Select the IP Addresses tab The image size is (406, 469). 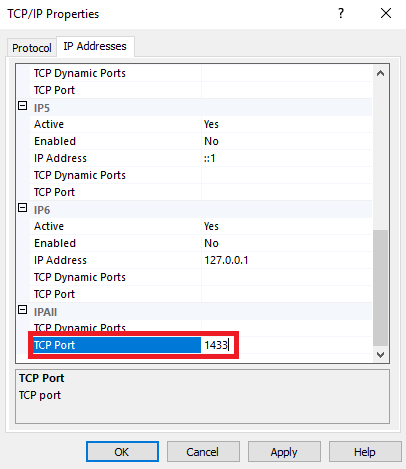click(95, 46)
